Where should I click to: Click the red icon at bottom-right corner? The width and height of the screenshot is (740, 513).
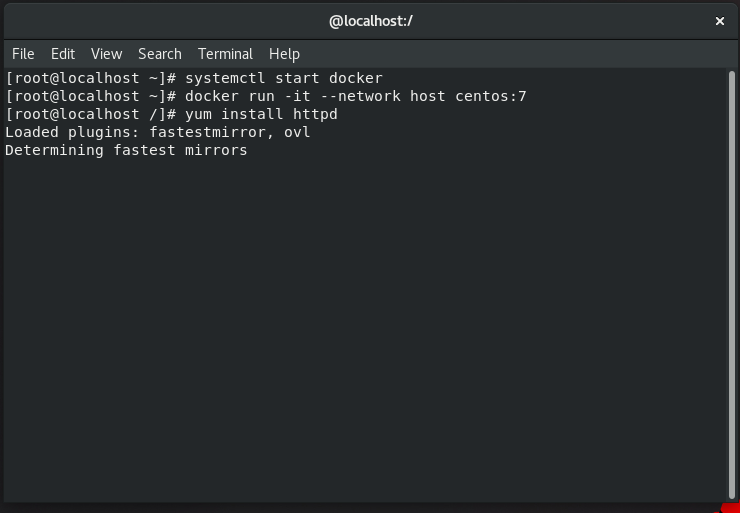730,508
